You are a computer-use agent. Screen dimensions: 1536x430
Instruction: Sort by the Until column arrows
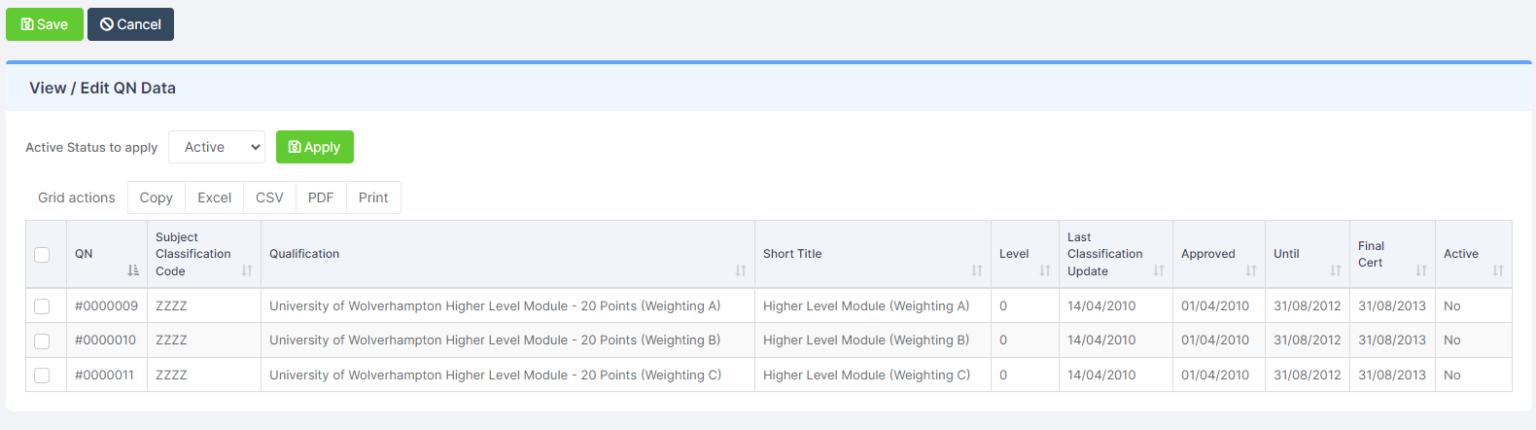[x=1336, y=270]
